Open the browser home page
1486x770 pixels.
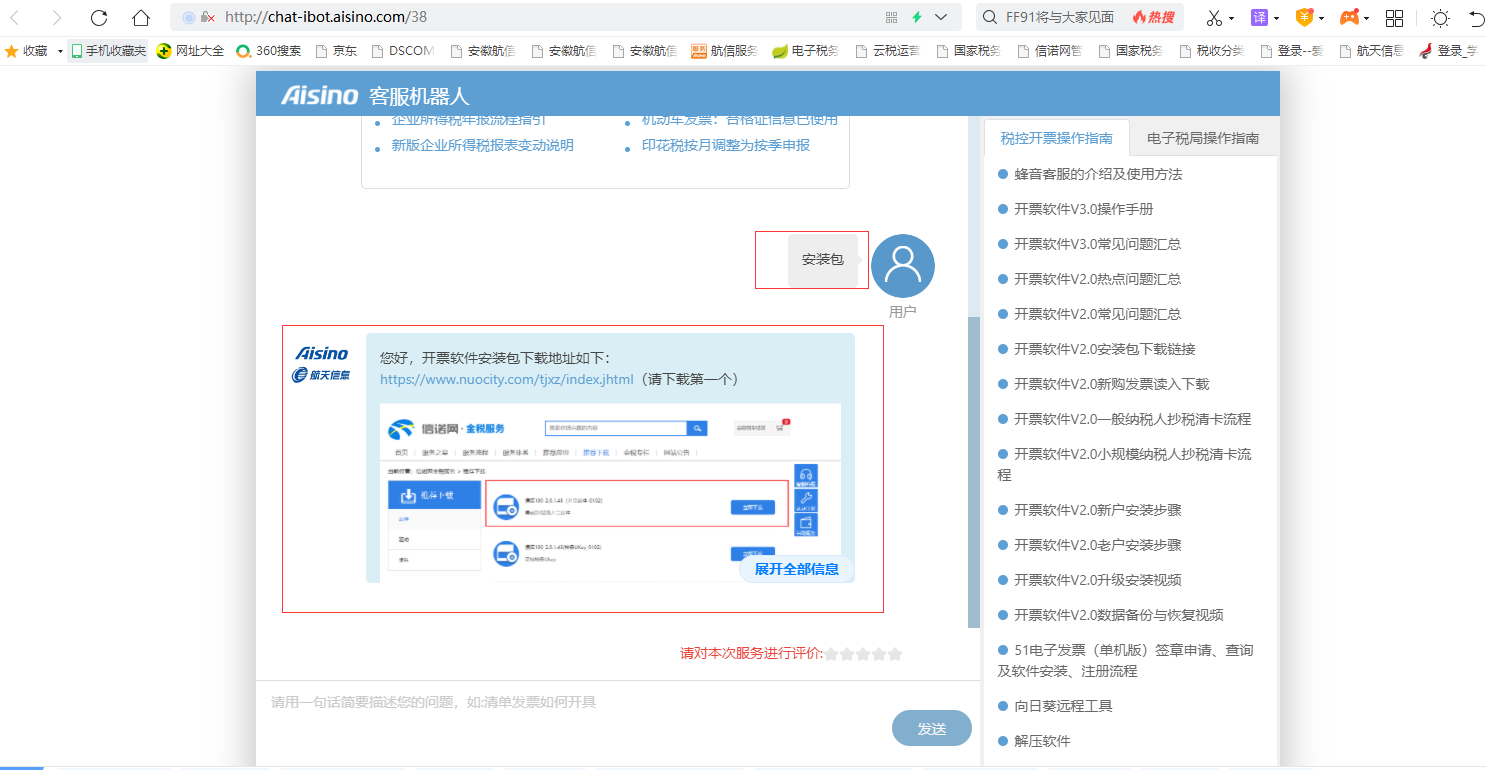(x=141, y=17)
